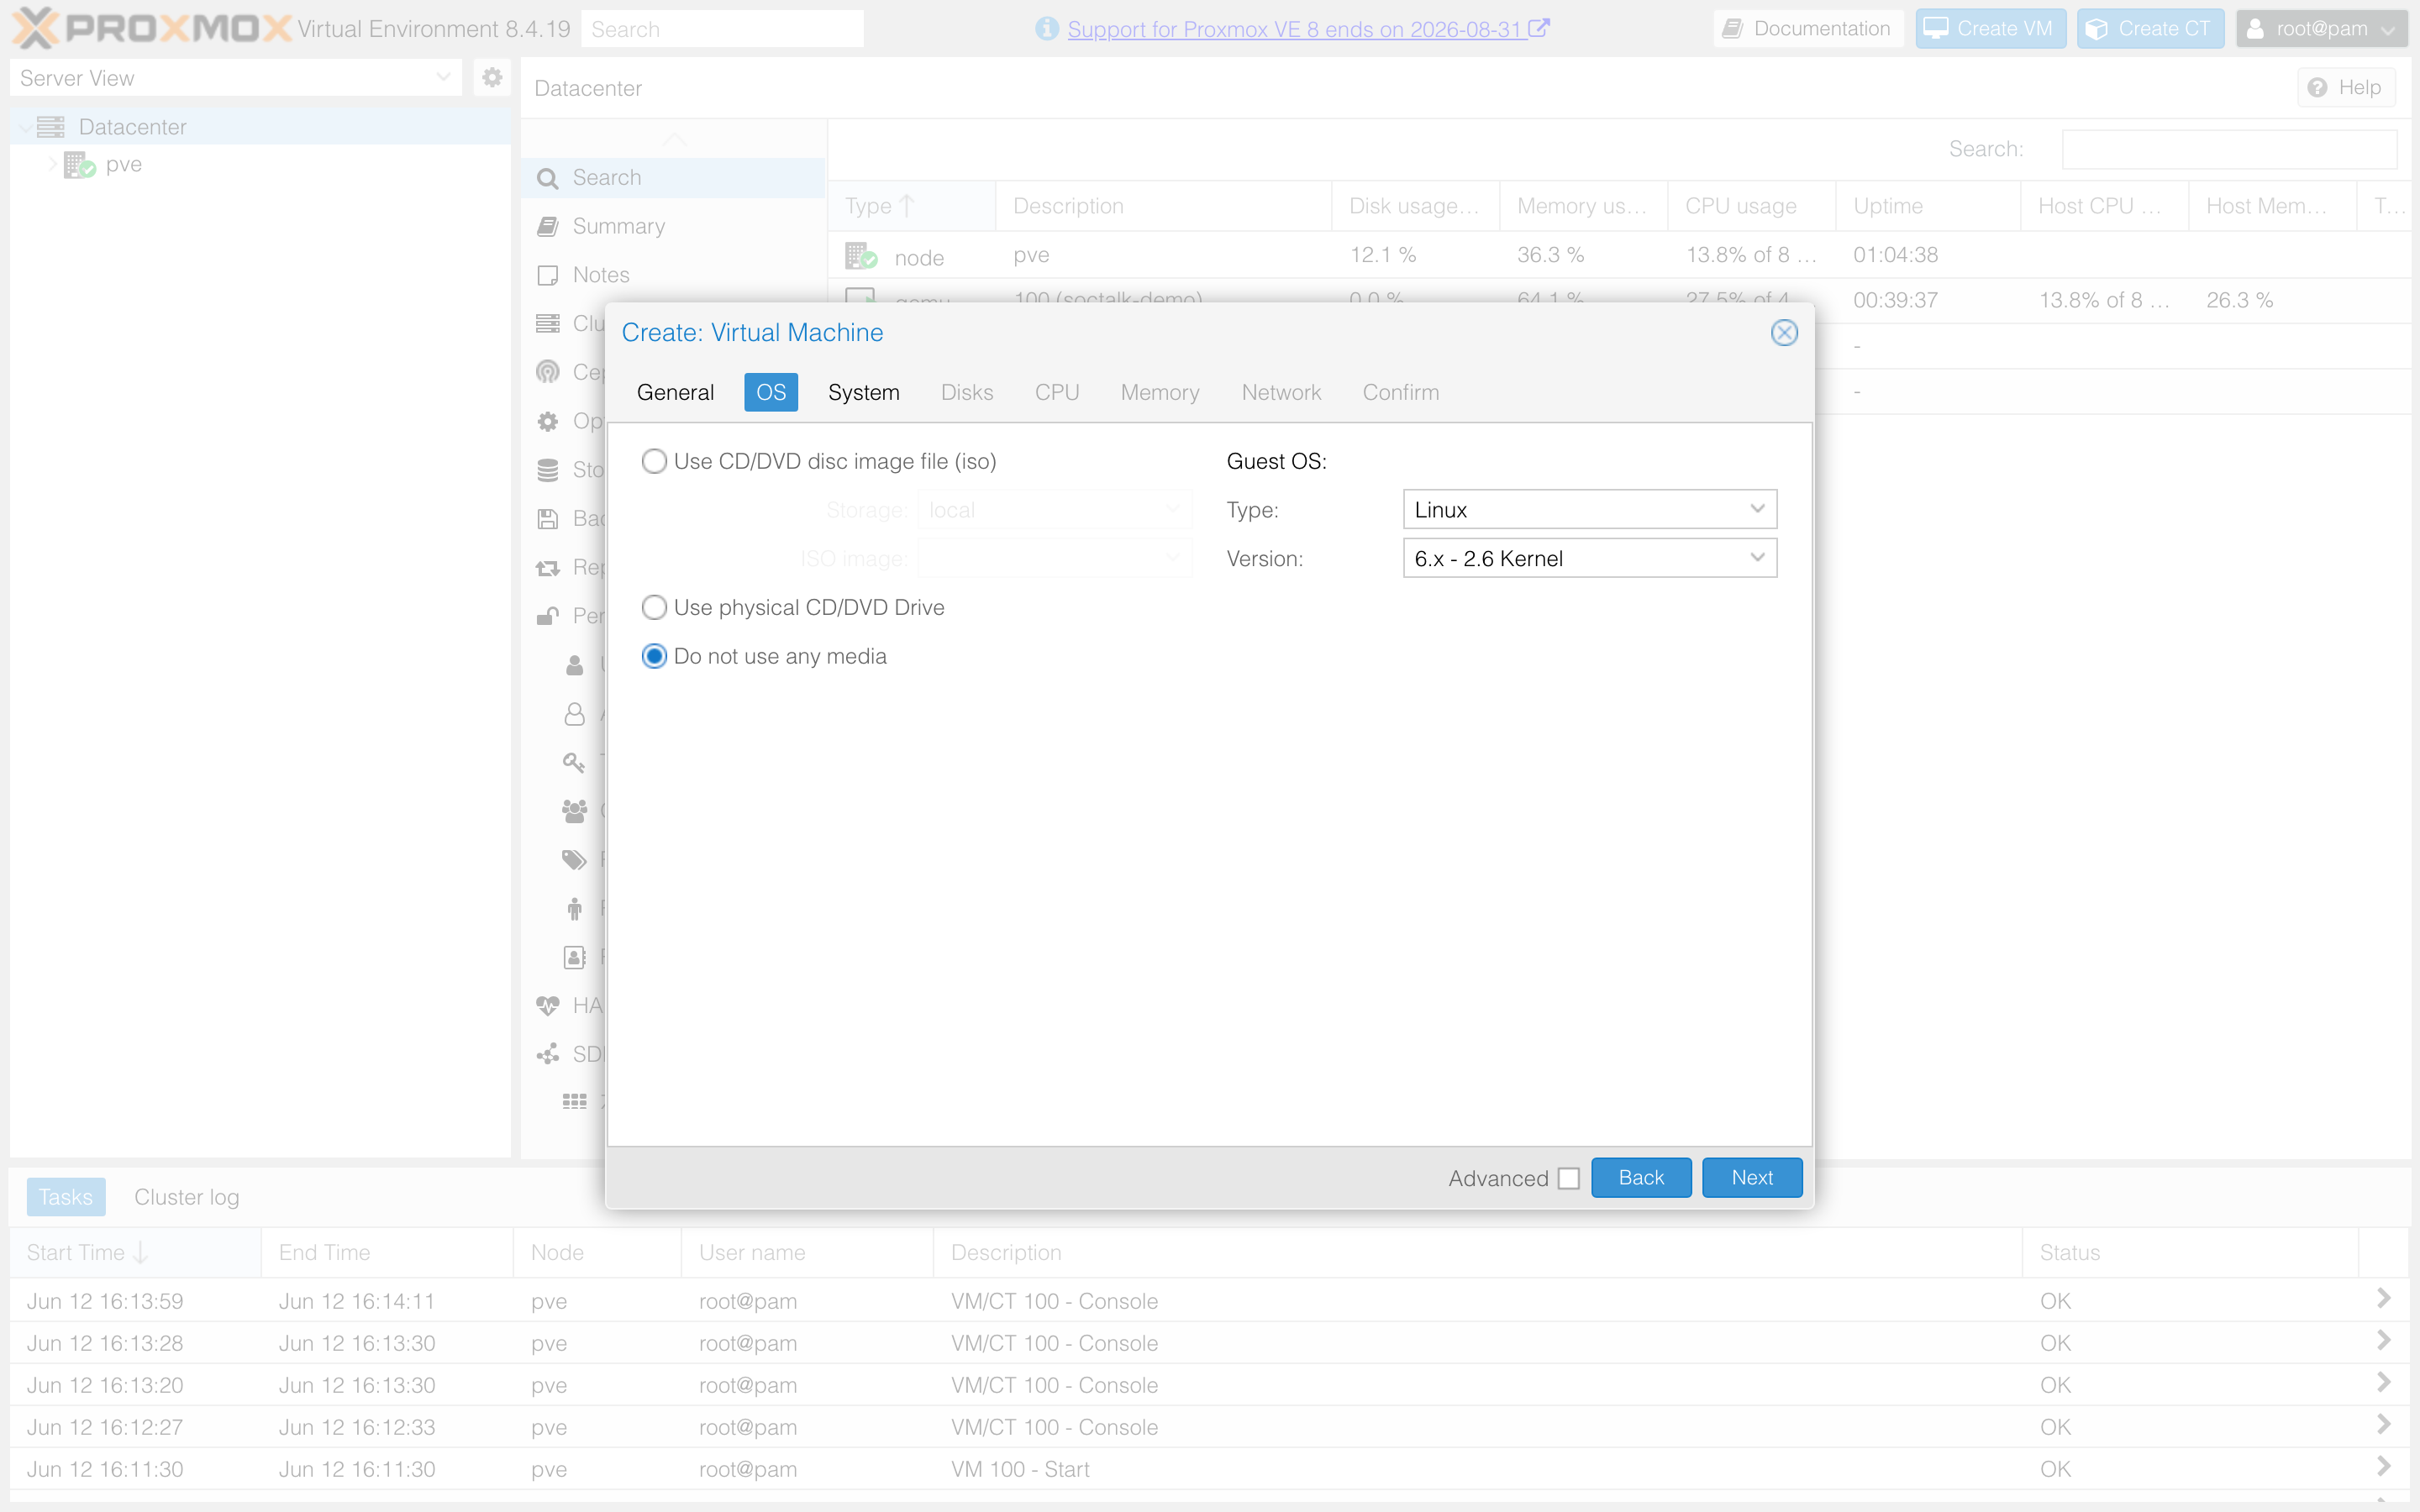Viewport: 2420px width, 1512px height.
Task: Click the Options gear icon in sidebar
Action: pos(547,421)
